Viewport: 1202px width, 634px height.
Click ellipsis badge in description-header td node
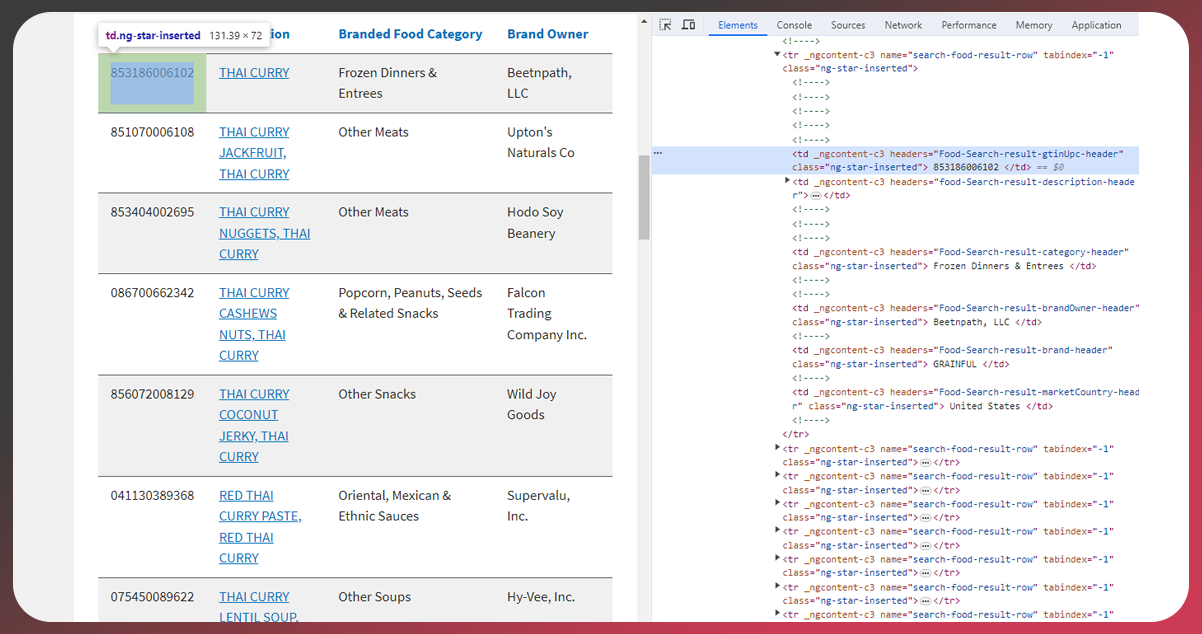pyautogui.click(x=815, y=196)
